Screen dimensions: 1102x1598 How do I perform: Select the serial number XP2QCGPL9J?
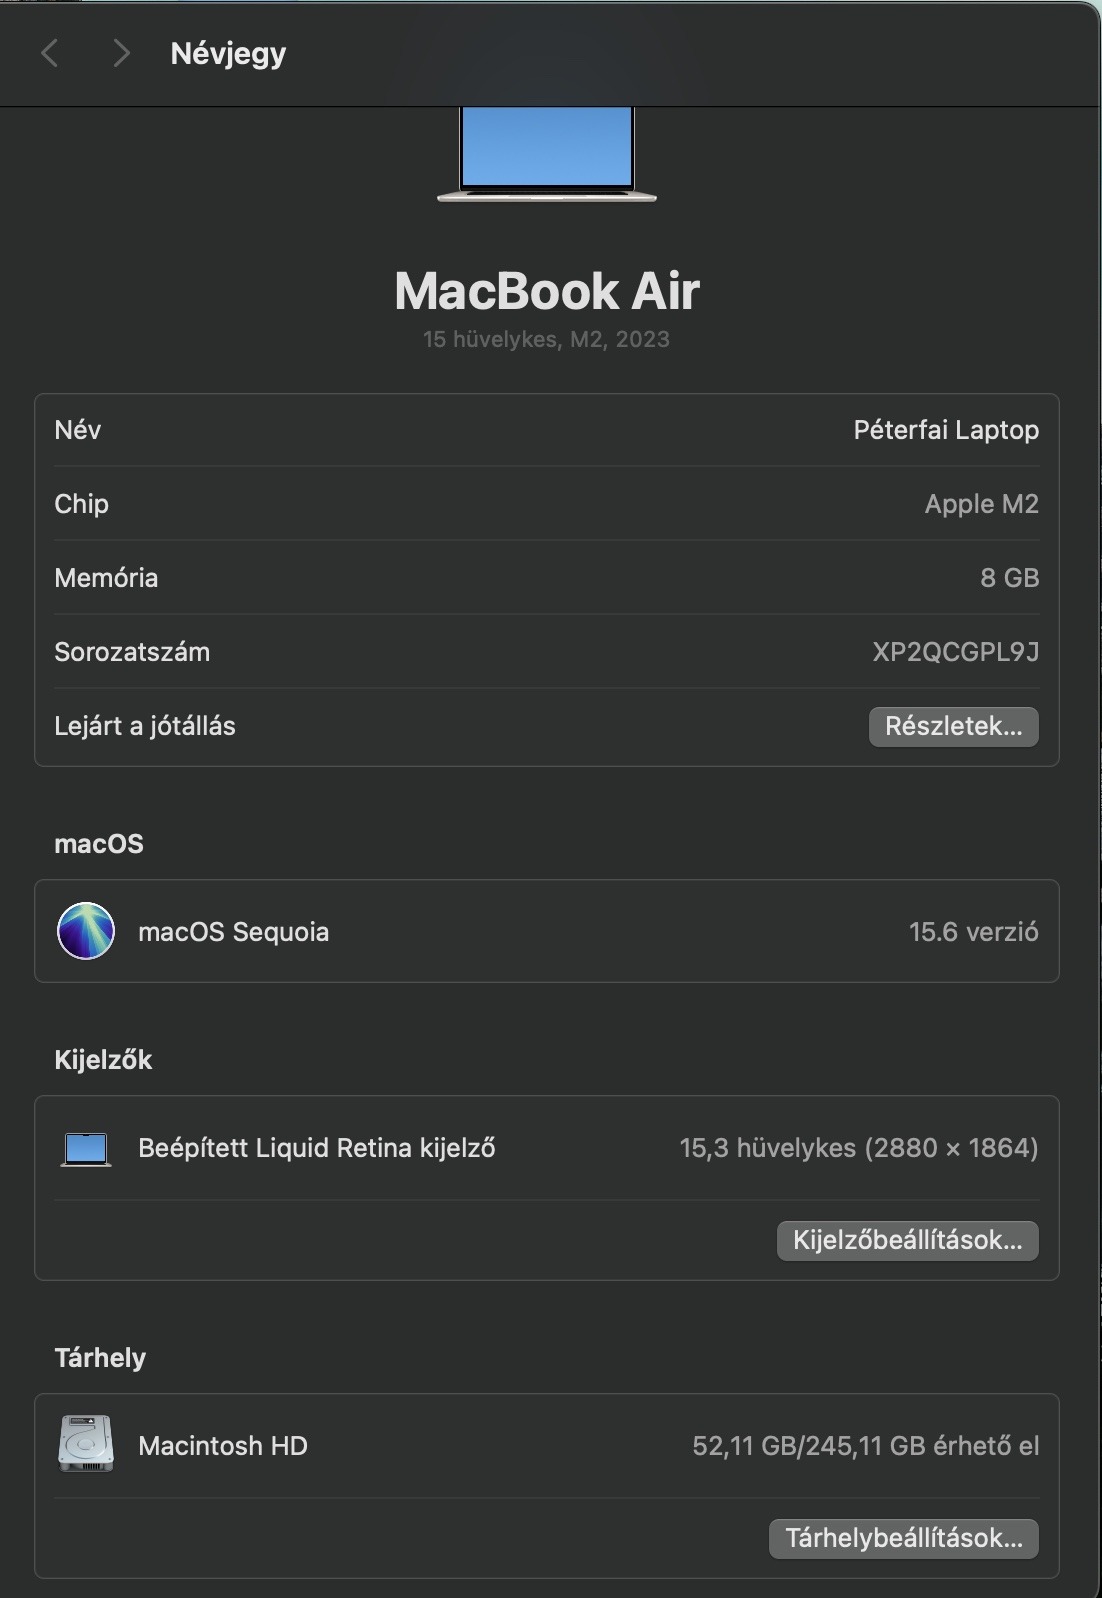955,652
